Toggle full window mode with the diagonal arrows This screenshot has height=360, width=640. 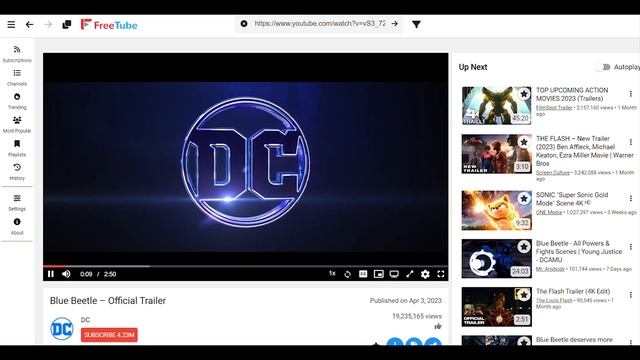[x=409, y=274]
